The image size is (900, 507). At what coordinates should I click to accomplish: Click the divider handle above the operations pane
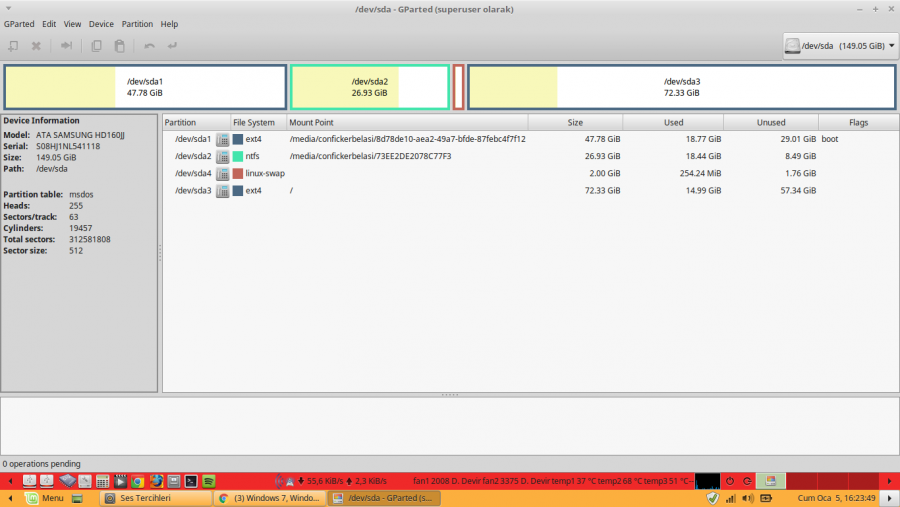450,395
